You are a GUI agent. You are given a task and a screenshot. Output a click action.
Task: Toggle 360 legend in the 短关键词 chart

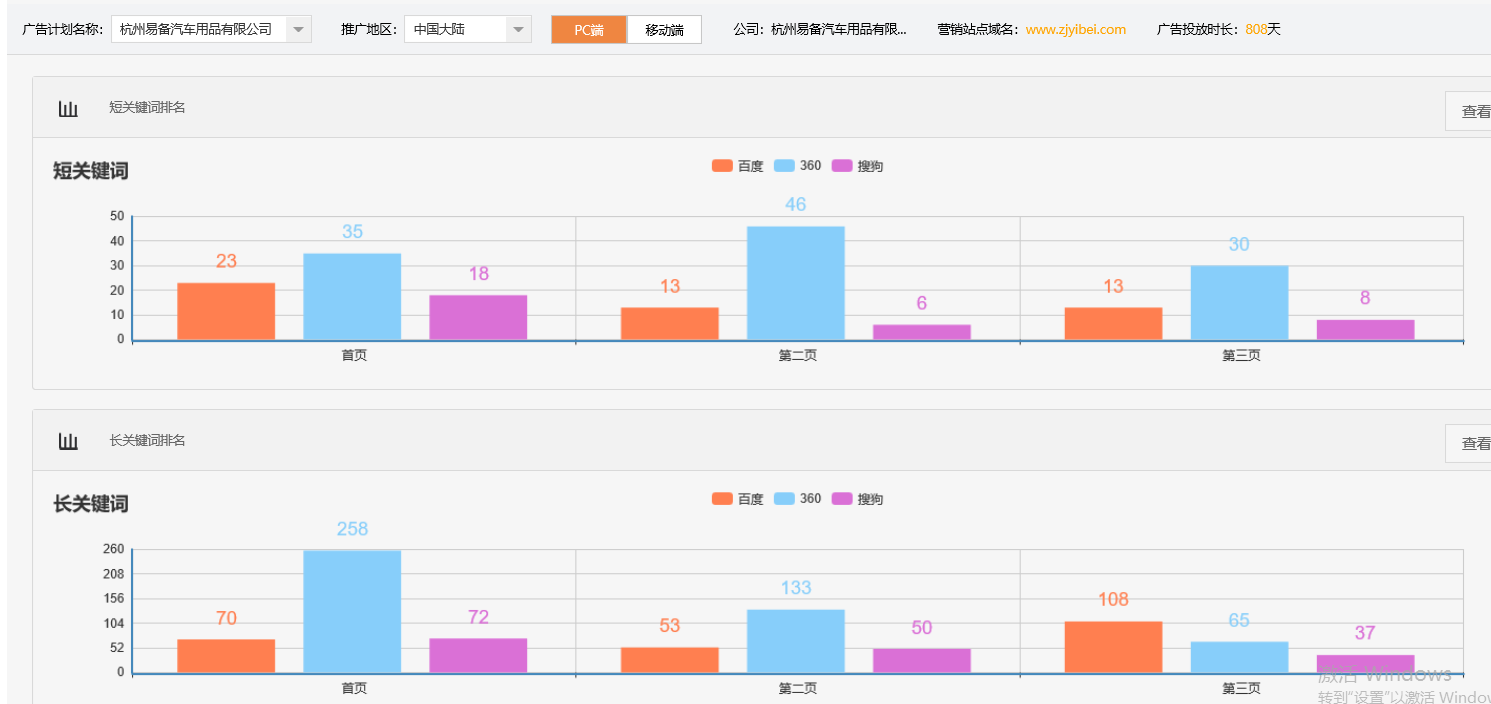click(797, 166)
